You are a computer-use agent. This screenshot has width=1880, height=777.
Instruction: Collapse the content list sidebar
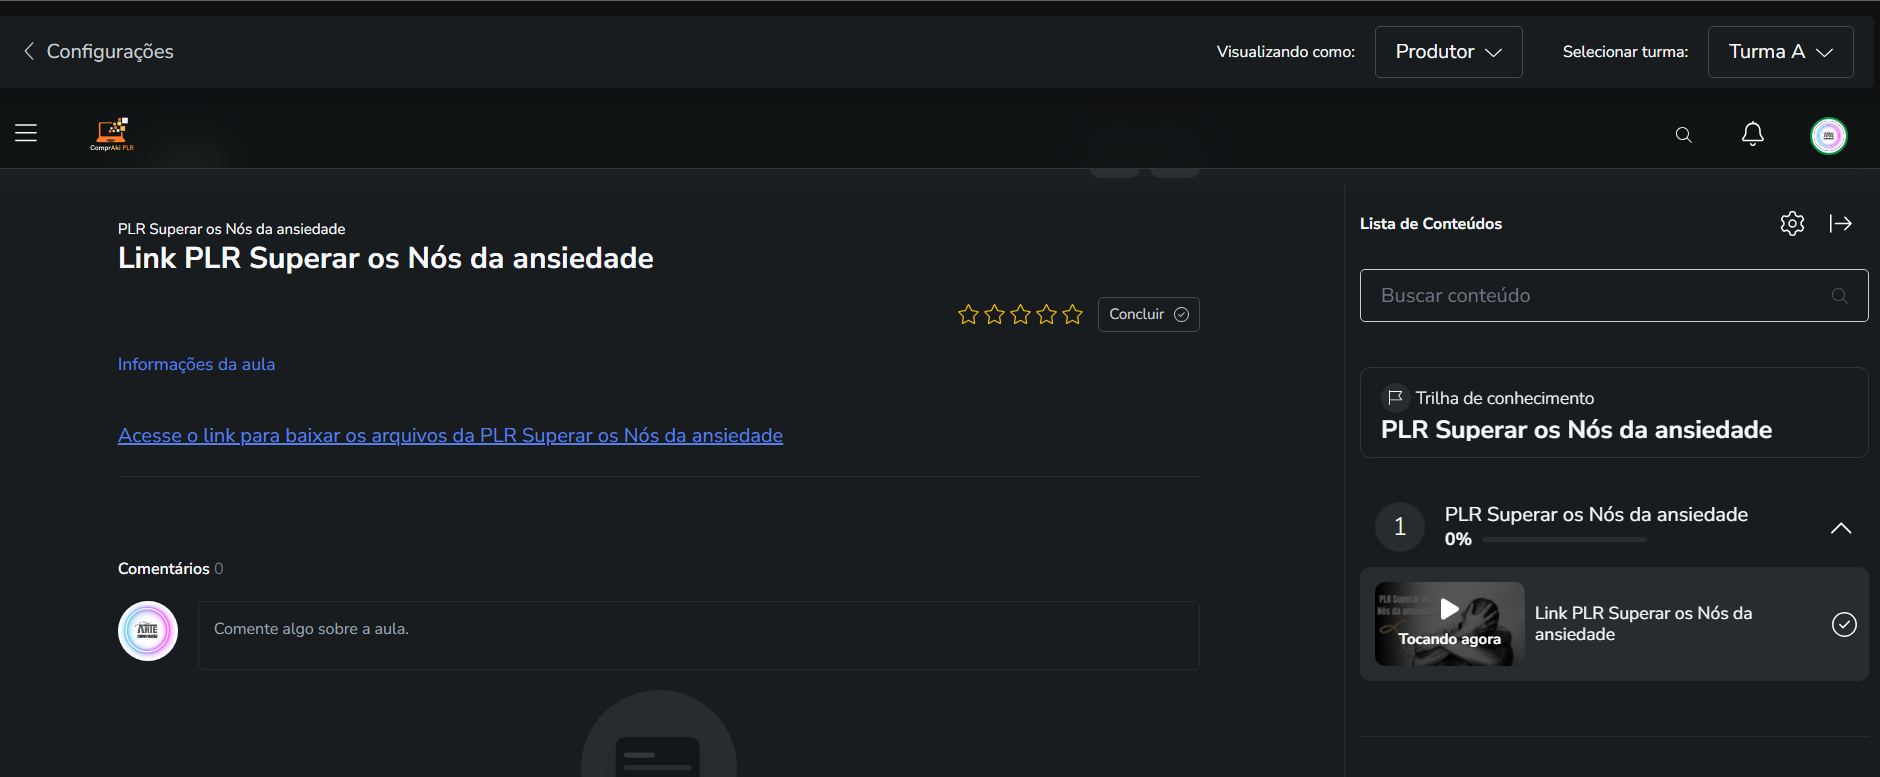(x=1840, y=224)
